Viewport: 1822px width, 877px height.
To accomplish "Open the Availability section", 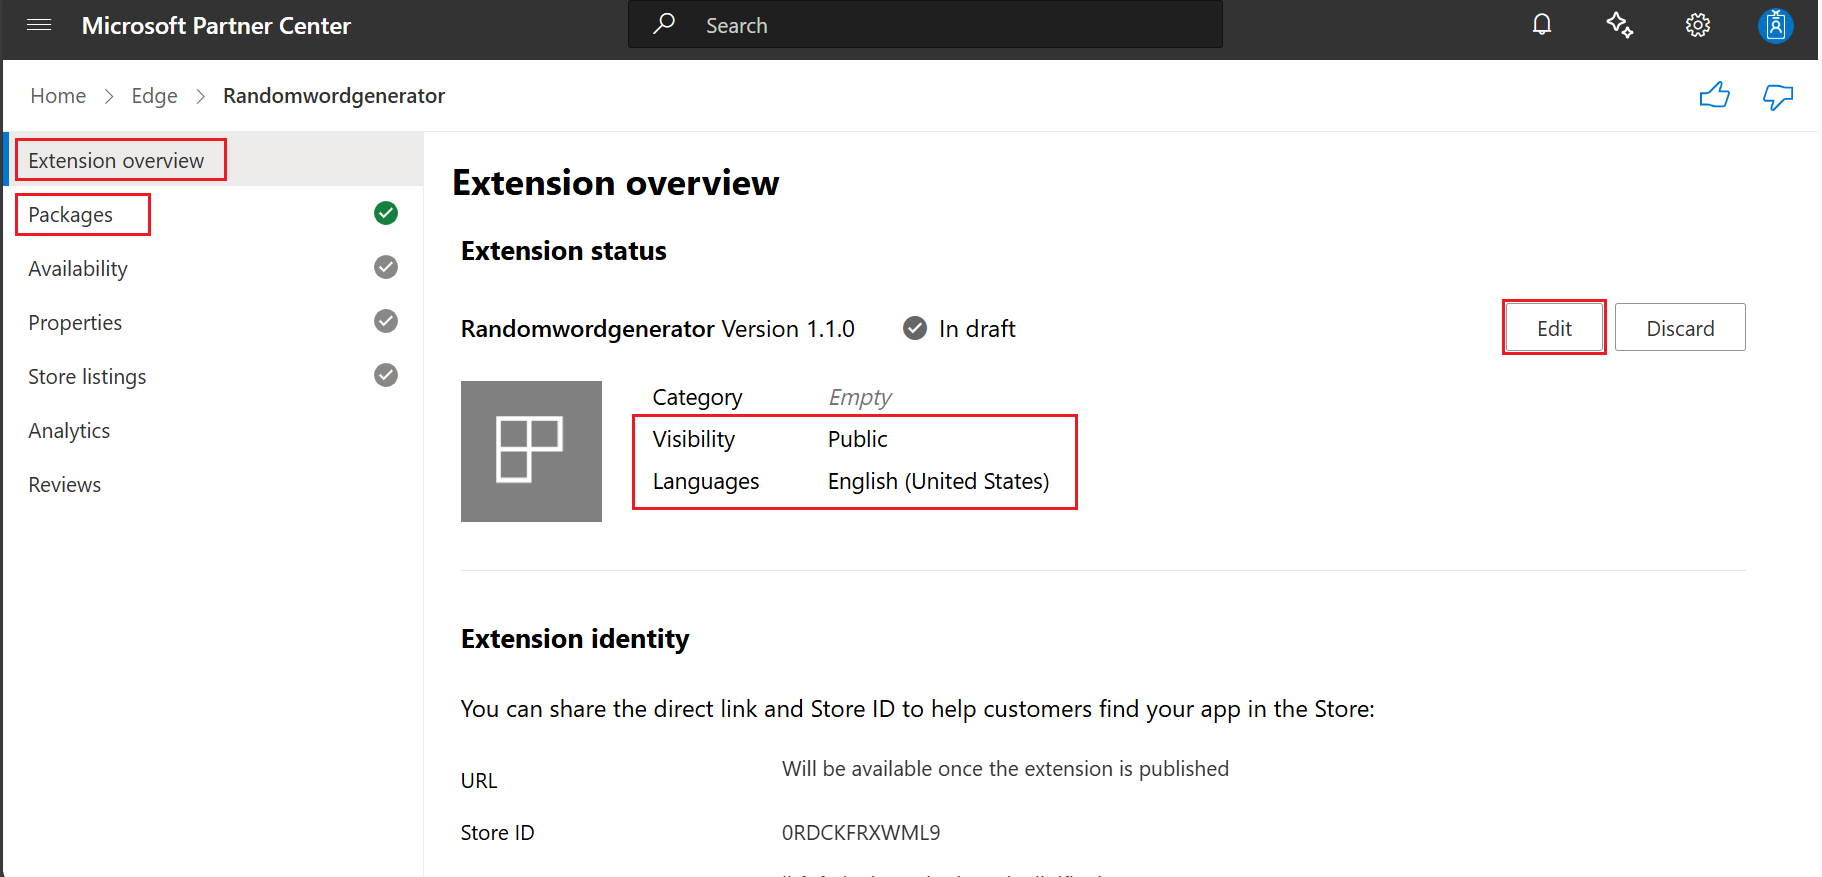I will click(78, 269).
